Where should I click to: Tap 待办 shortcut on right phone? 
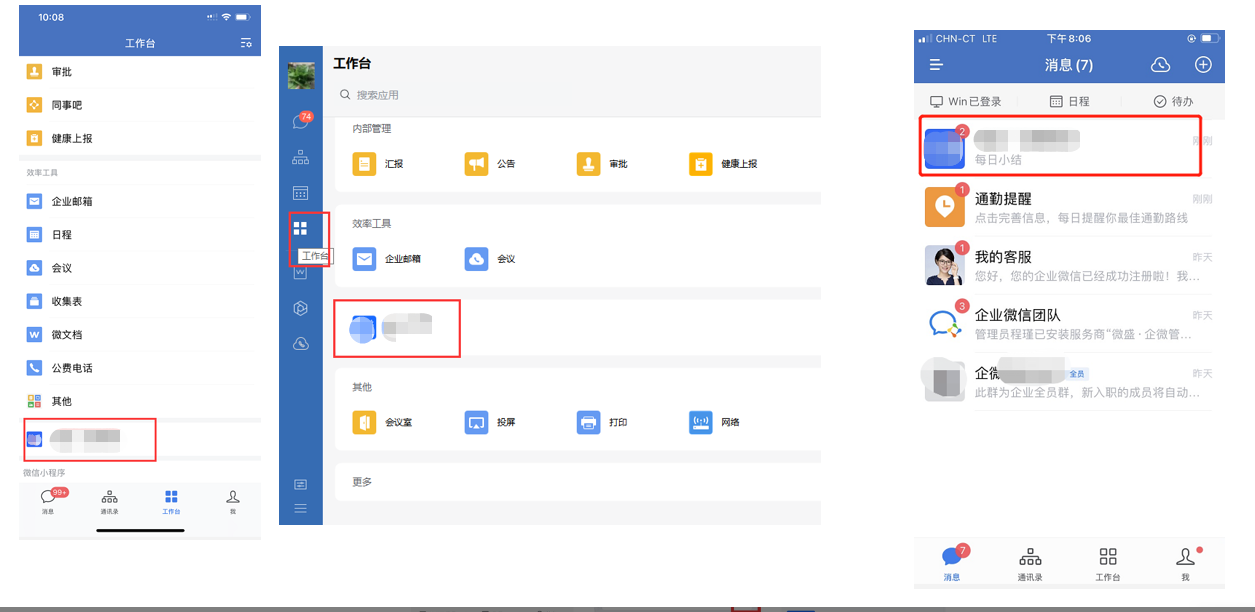tap(1173, 101)
